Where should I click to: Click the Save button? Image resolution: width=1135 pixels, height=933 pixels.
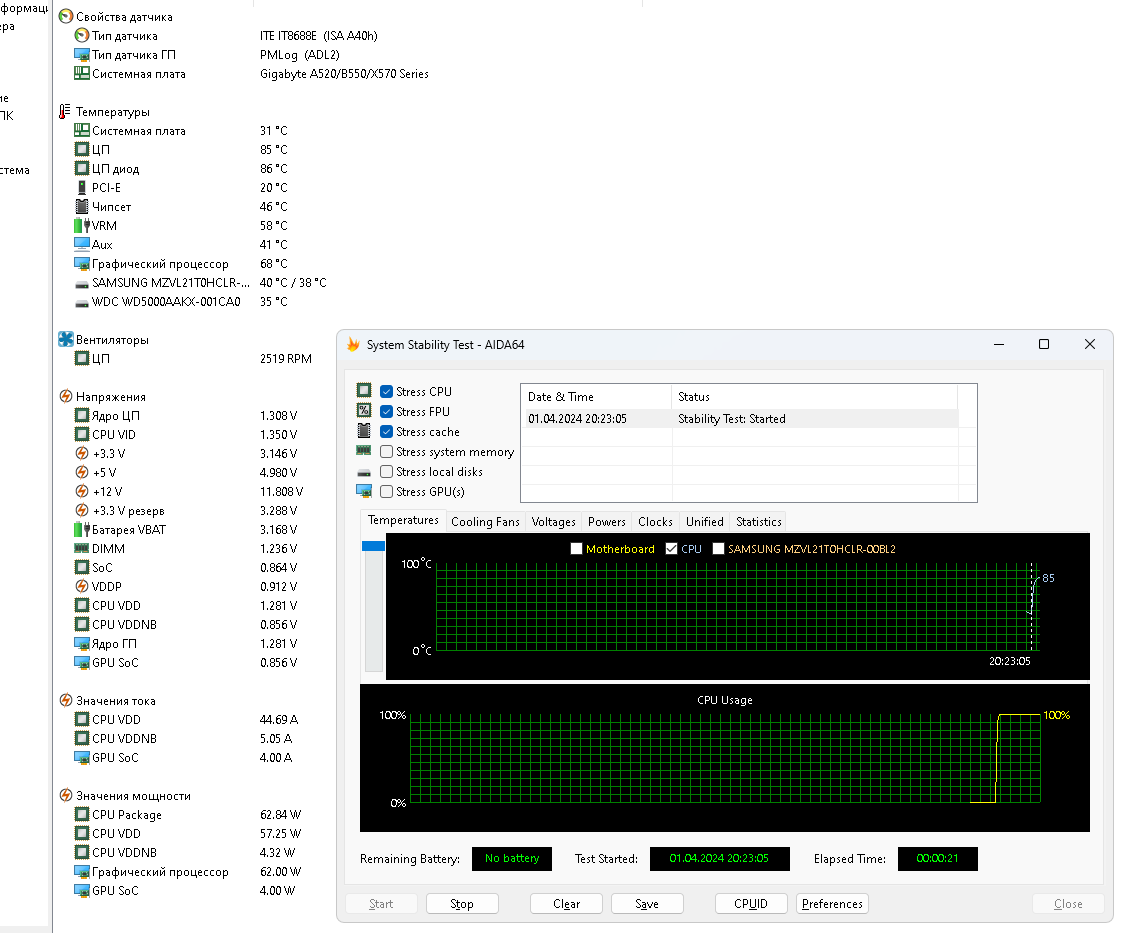pyautogui.click(x=647, y=903)
